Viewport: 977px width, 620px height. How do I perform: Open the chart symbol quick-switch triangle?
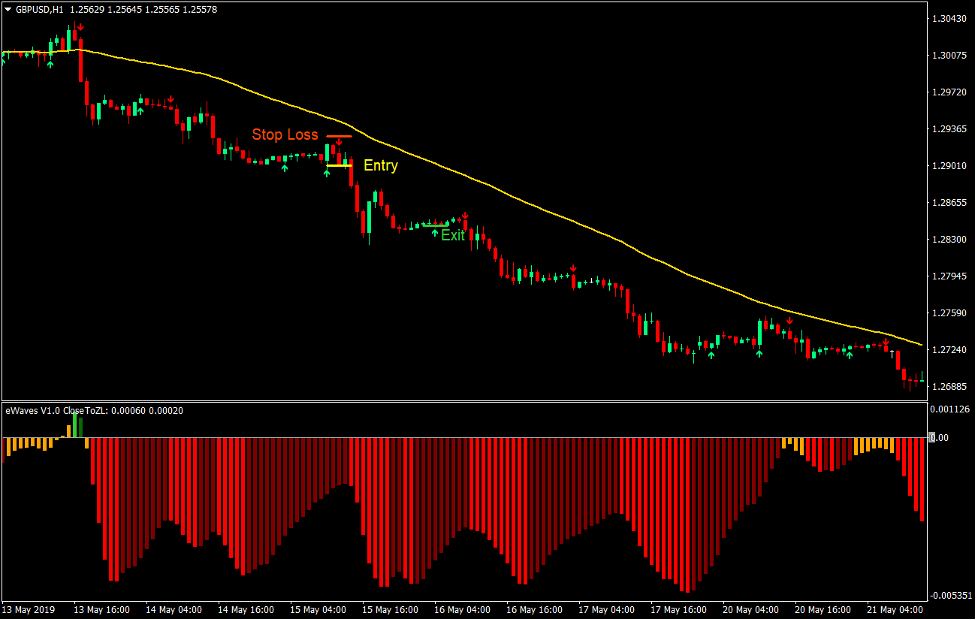point(8,9)
